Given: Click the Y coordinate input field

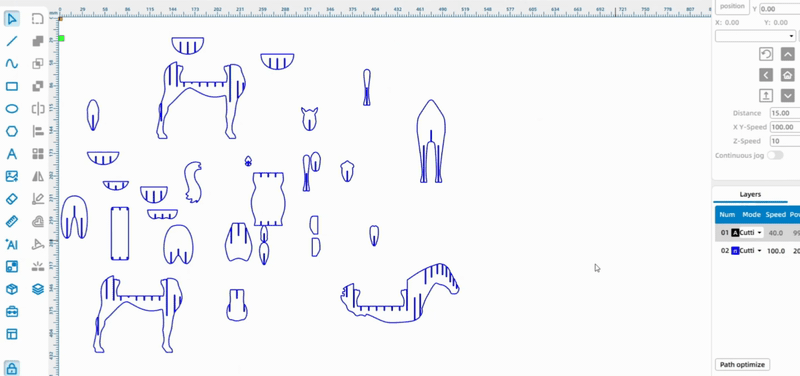Looking at the screenshot, I should (x=780, y=9).
